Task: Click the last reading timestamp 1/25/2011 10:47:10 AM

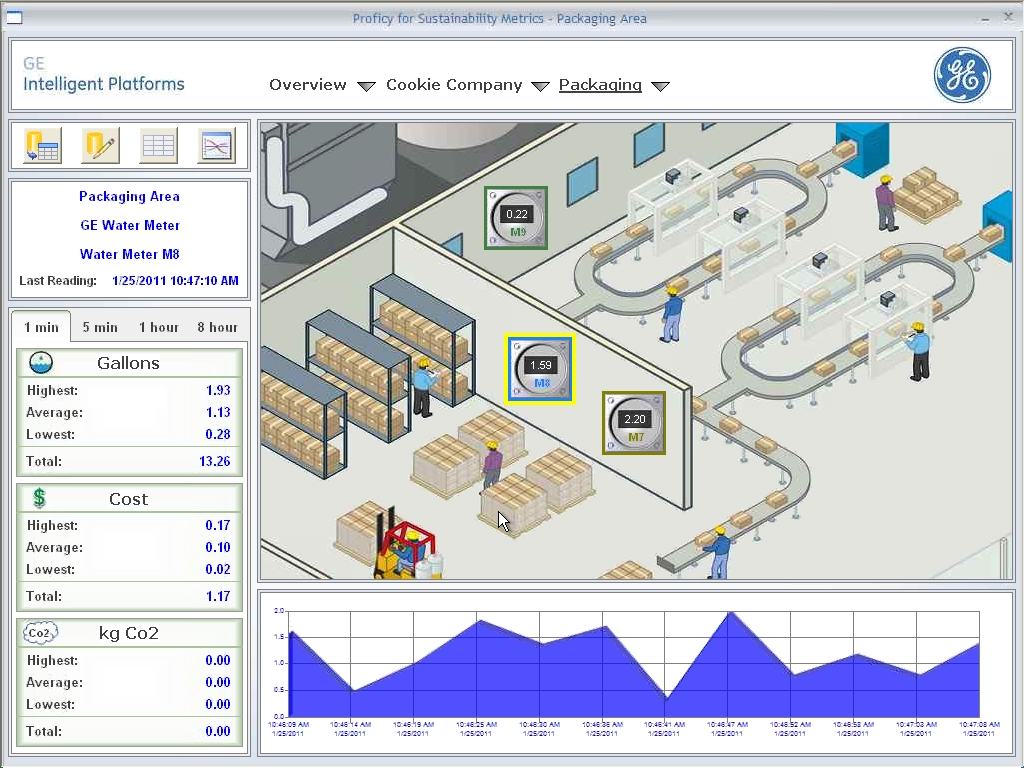Action: click(x=175, y=281)
